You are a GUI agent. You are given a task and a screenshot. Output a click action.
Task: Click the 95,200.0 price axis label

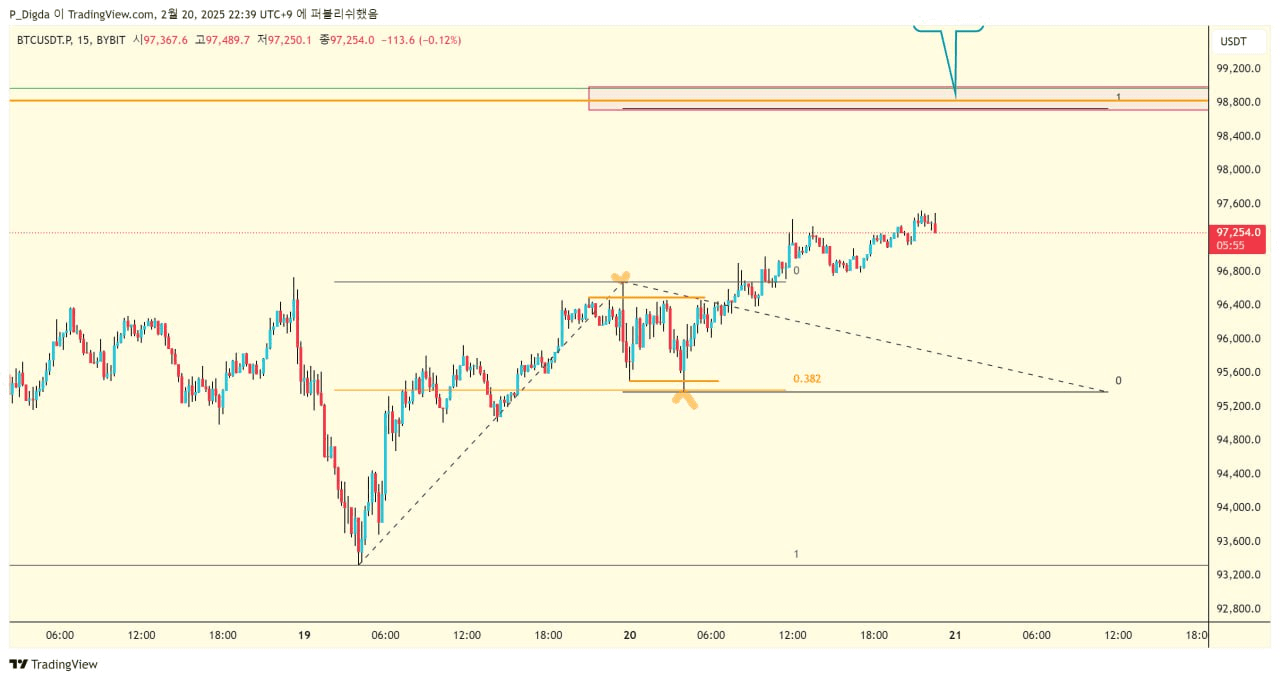(1237, 406)
